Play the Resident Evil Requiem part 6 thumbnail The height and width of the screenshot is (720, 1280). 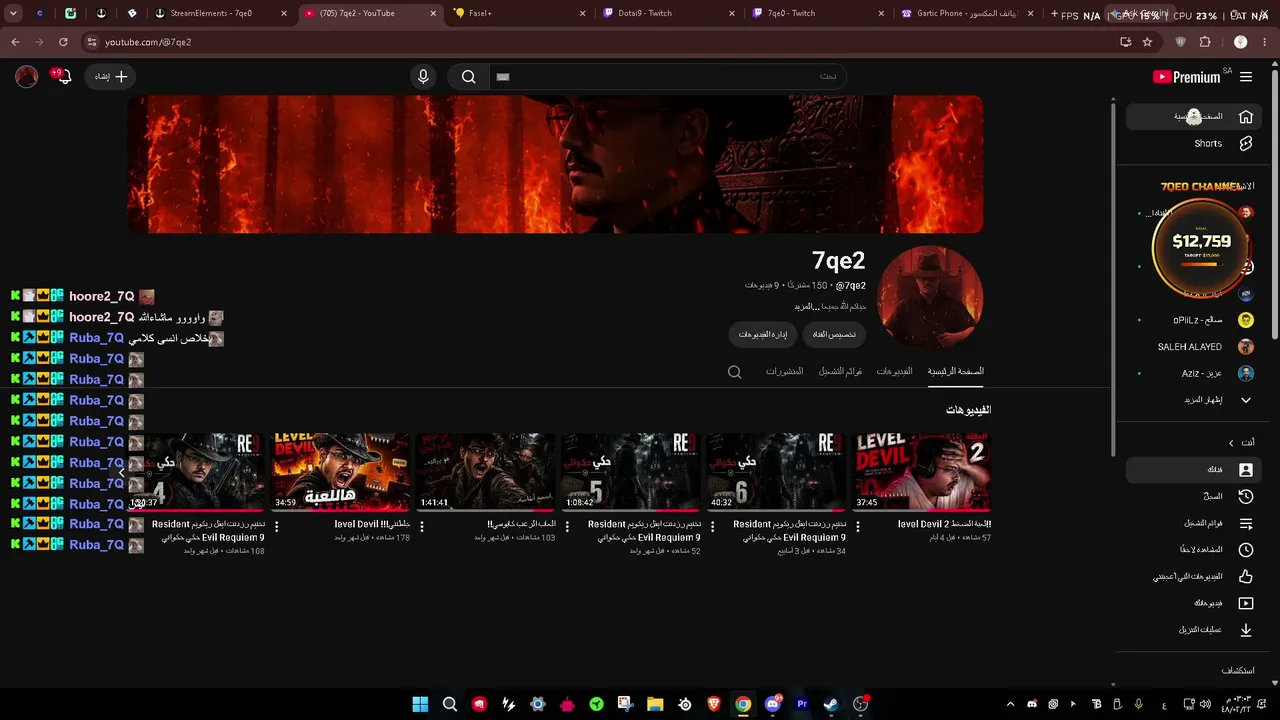coord(777,472)
